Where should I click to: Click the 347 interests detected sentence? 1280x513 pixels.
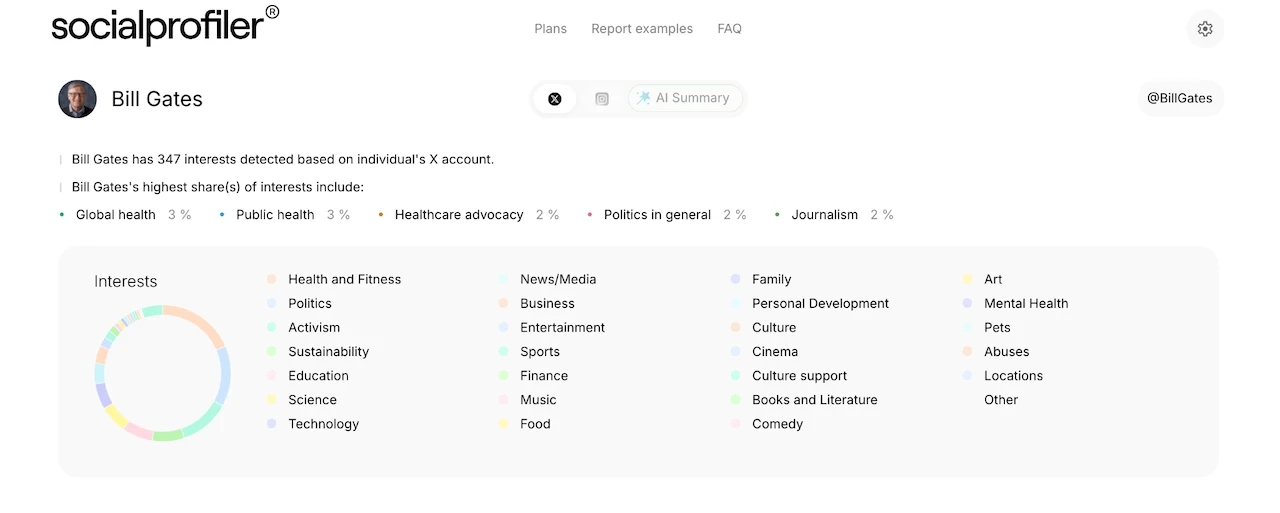(283, 159)
